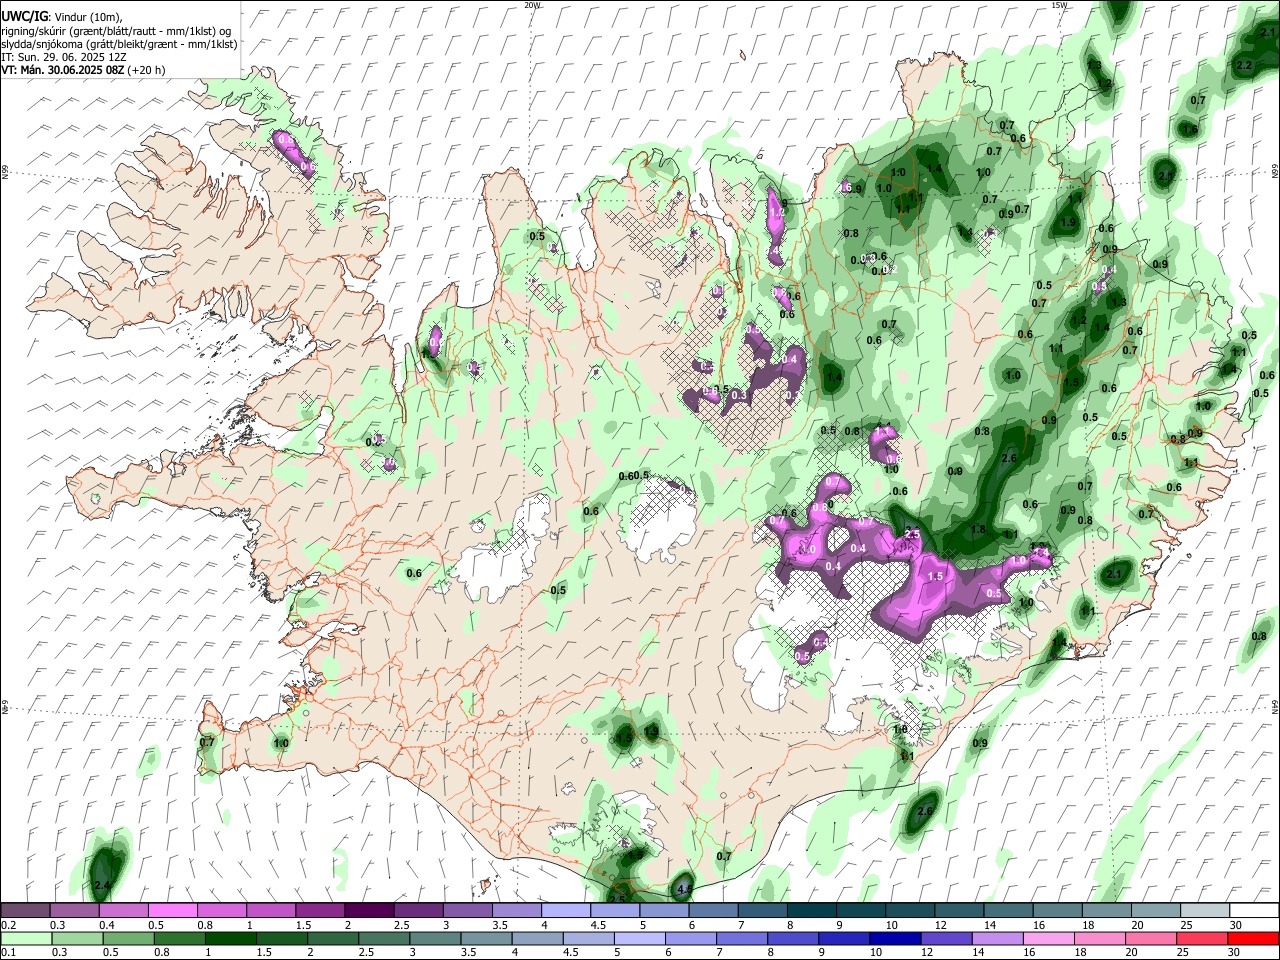Click the 20W longitude label
The image size is (1280, 960).
(532, 5)
